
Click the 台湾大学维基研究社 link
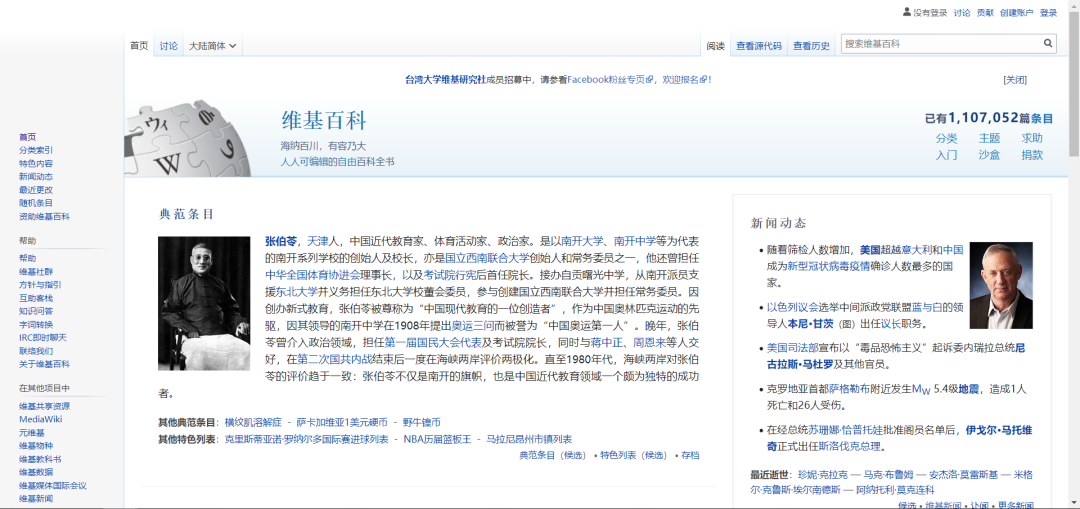(x=446, y=80)
